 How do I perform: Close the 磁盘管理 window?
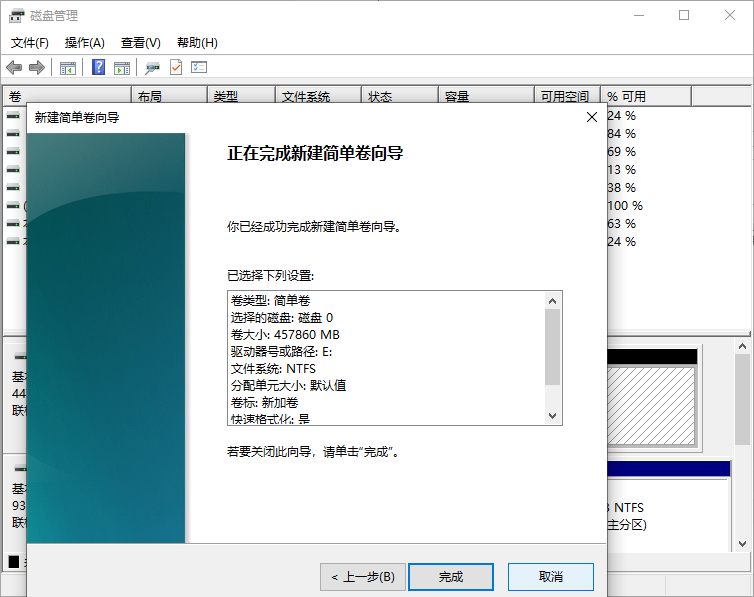(729, 15)
